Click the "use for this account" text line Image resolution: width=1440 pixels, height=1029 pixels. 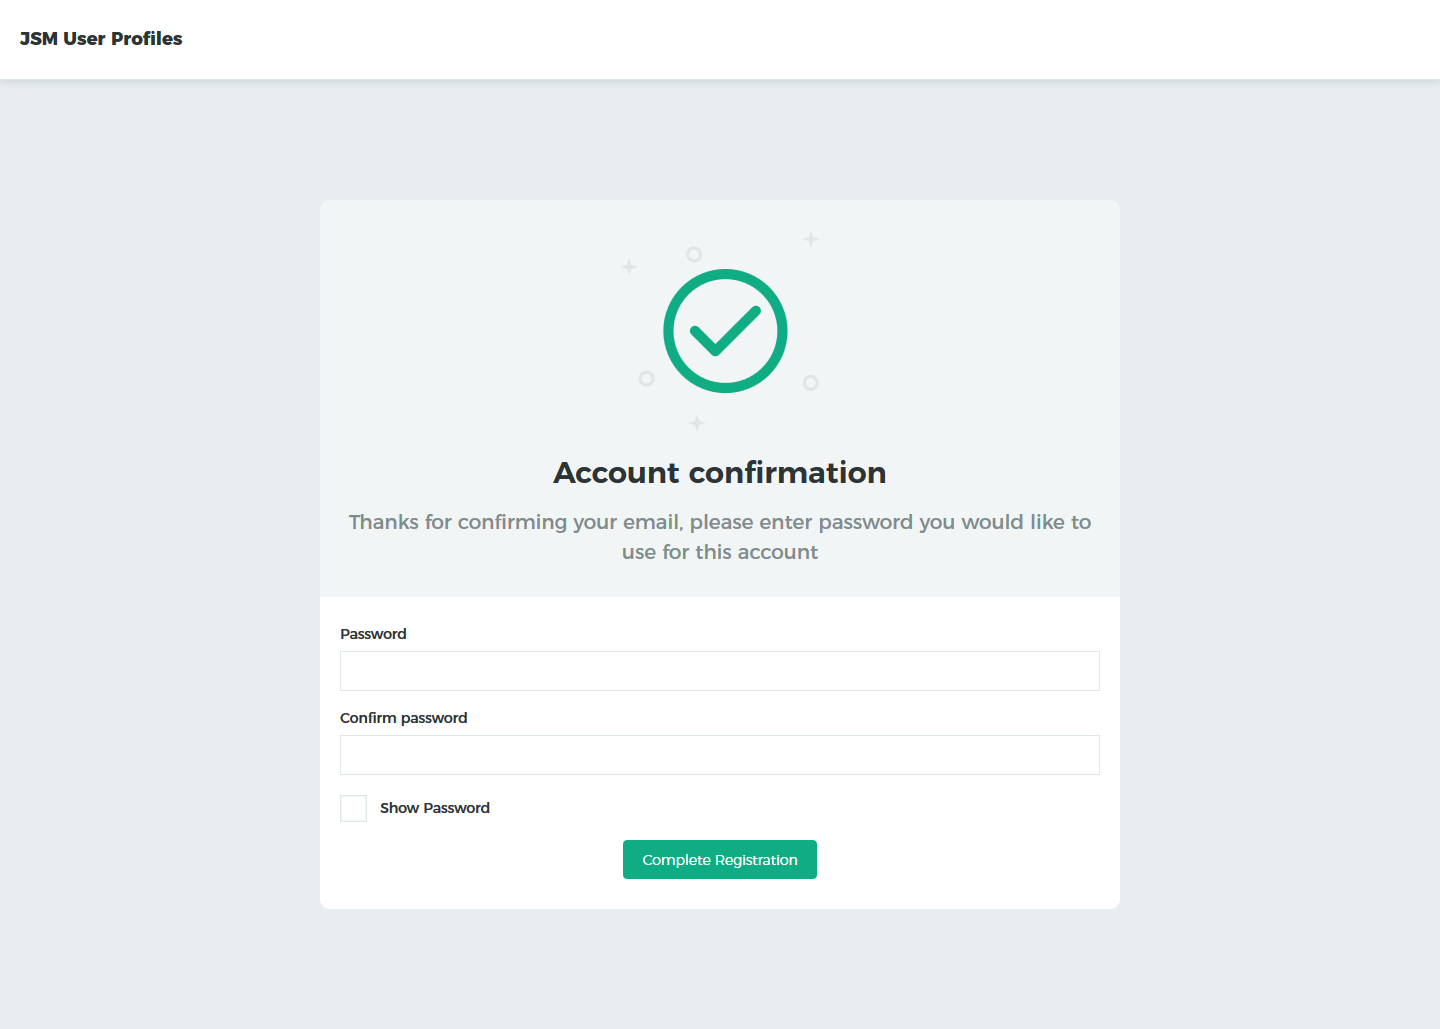click(x=720, y=552)
